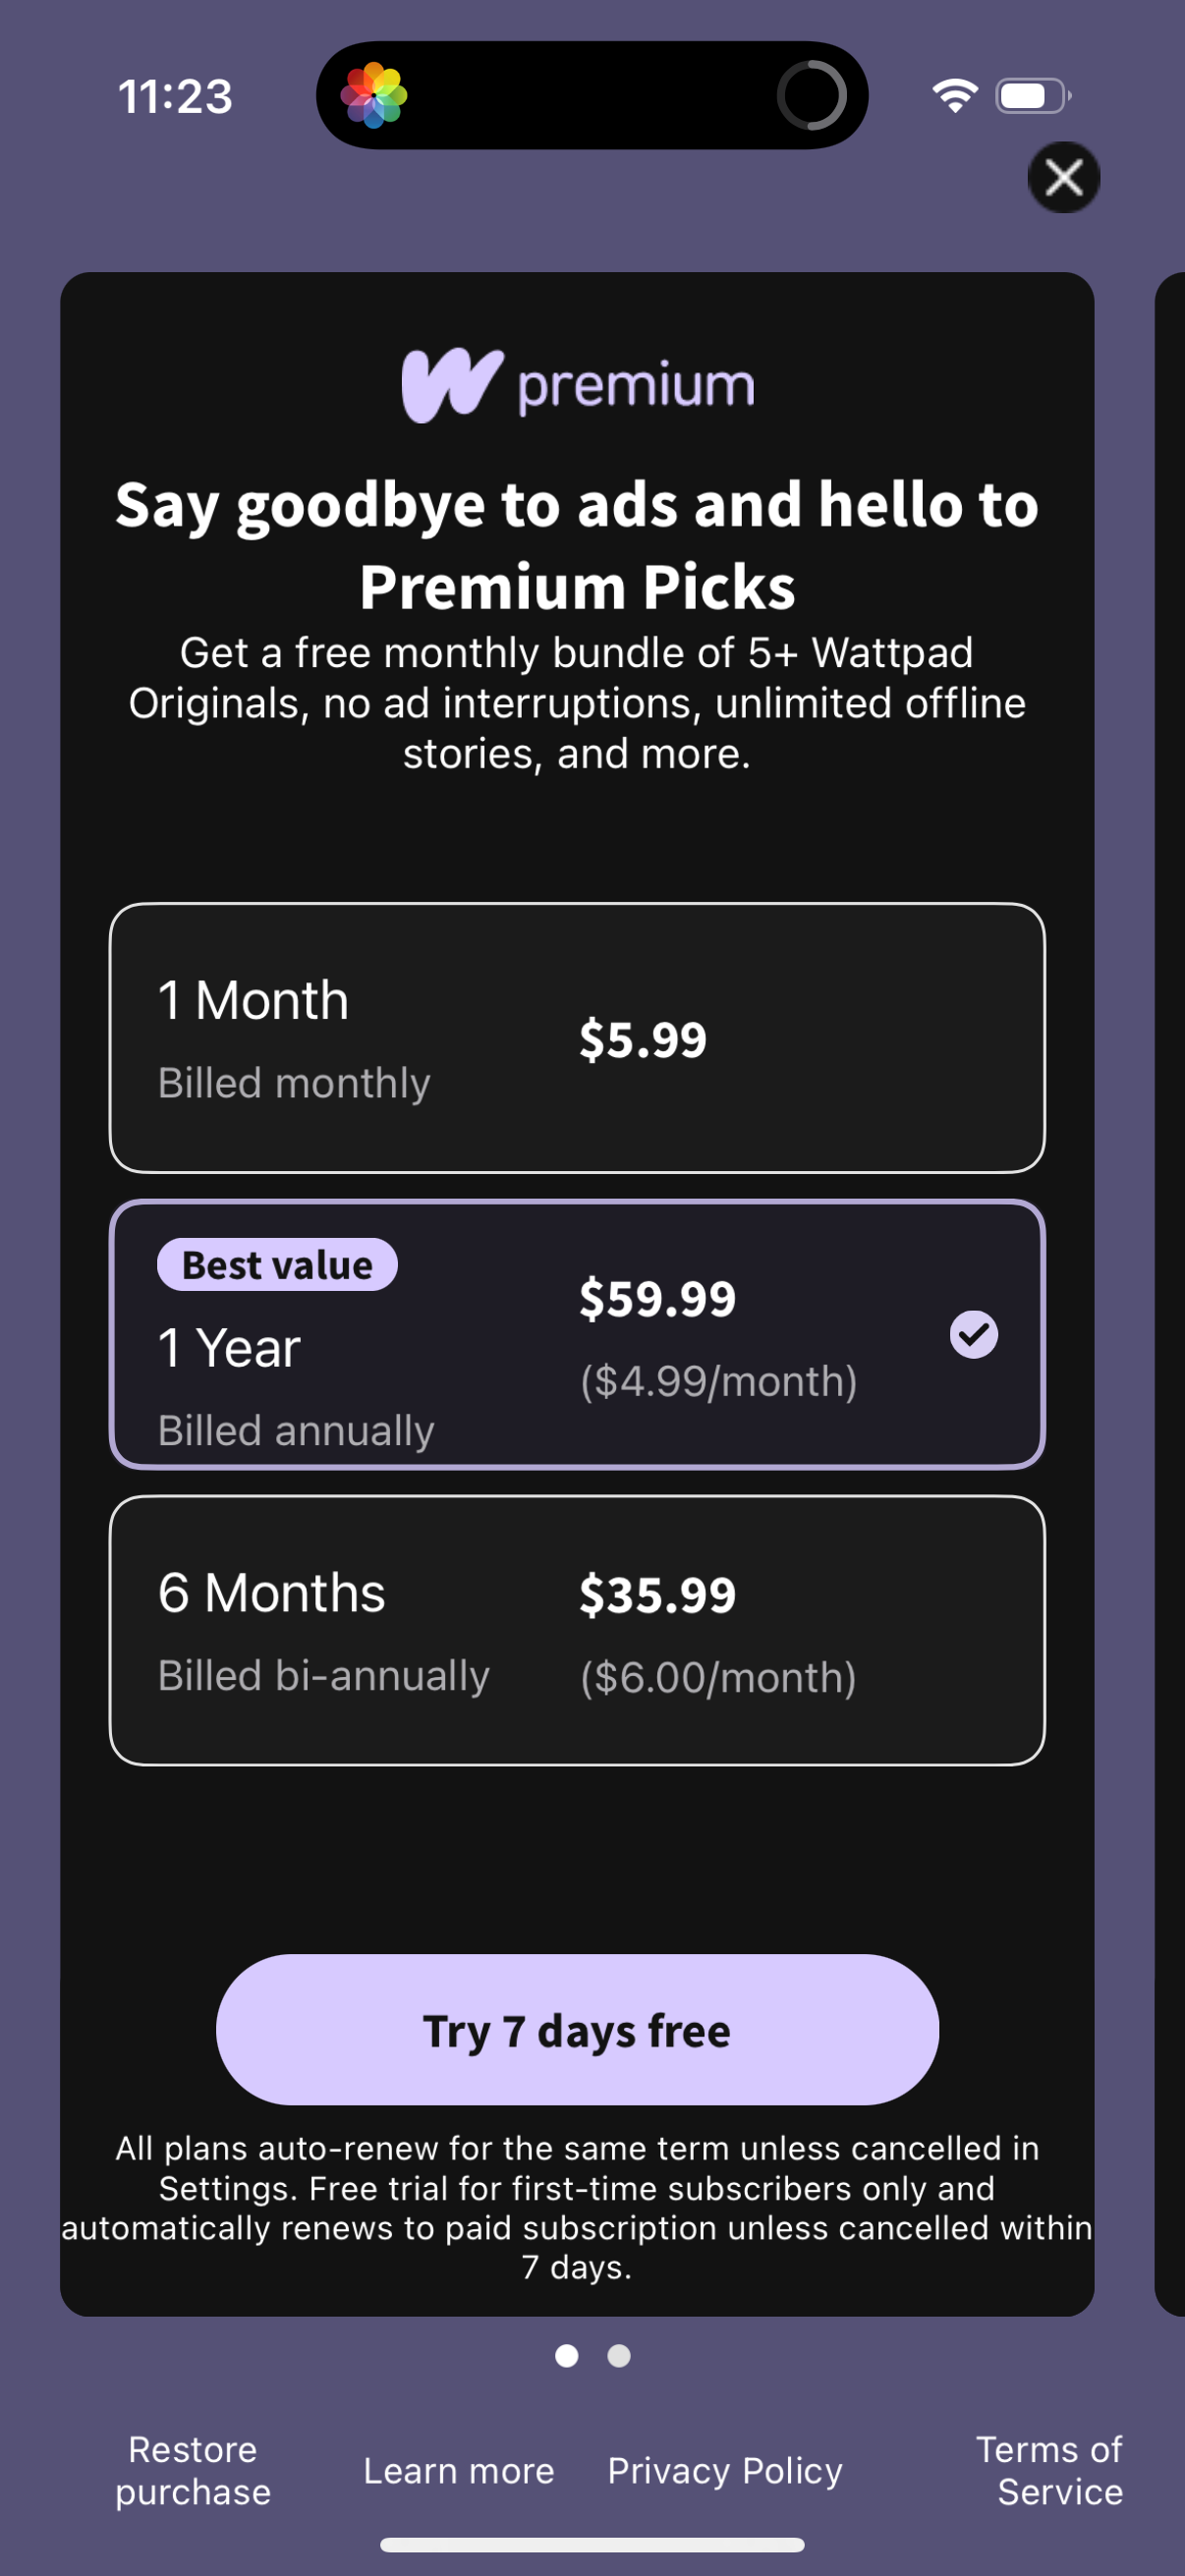Image resolution: width=1185 pixels, height=2576 pixels.
Task: Select the 1 Month plan
Action: [577, 1038]
